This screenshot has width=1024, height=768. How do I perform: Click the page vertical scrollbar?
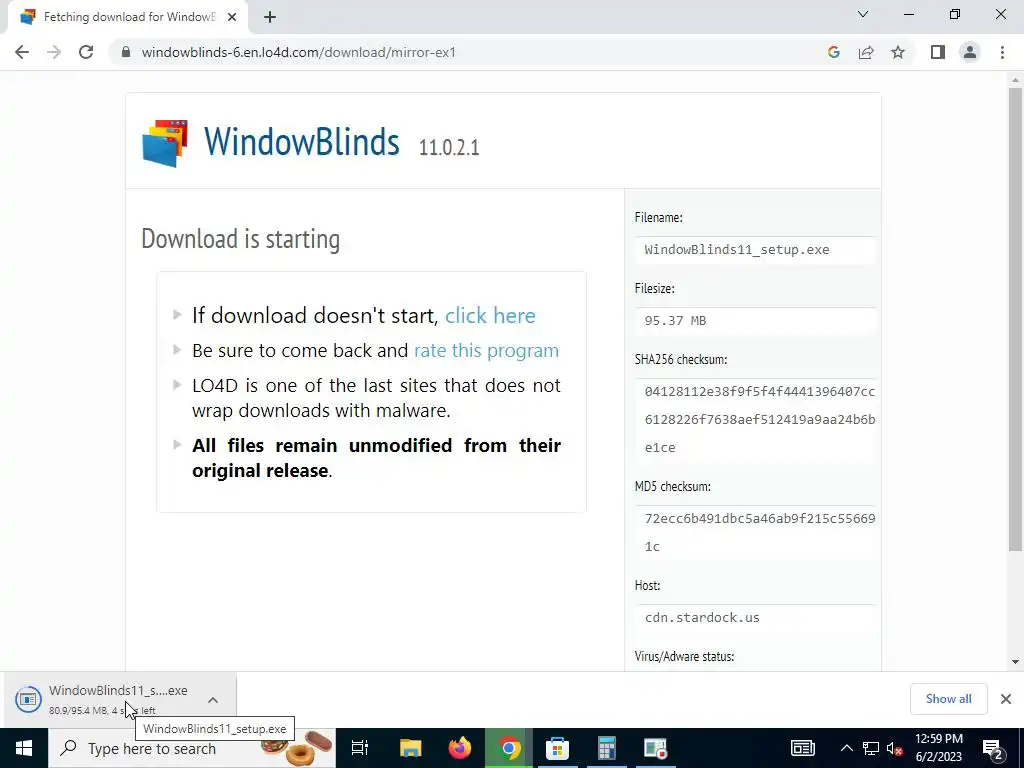pos(1015,317)
